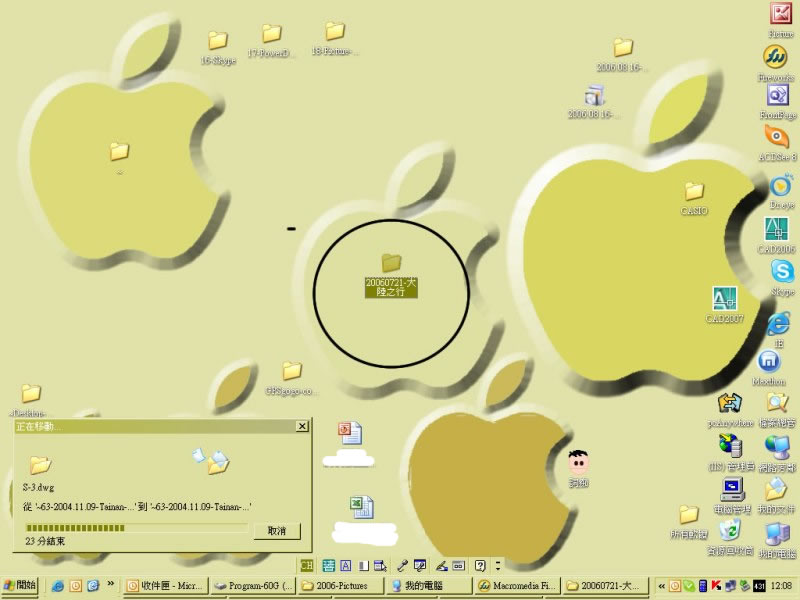Click the system clock showing 12:08
Image resolution: width=800 pixels, height=600 pixels.
click(781, 586)
